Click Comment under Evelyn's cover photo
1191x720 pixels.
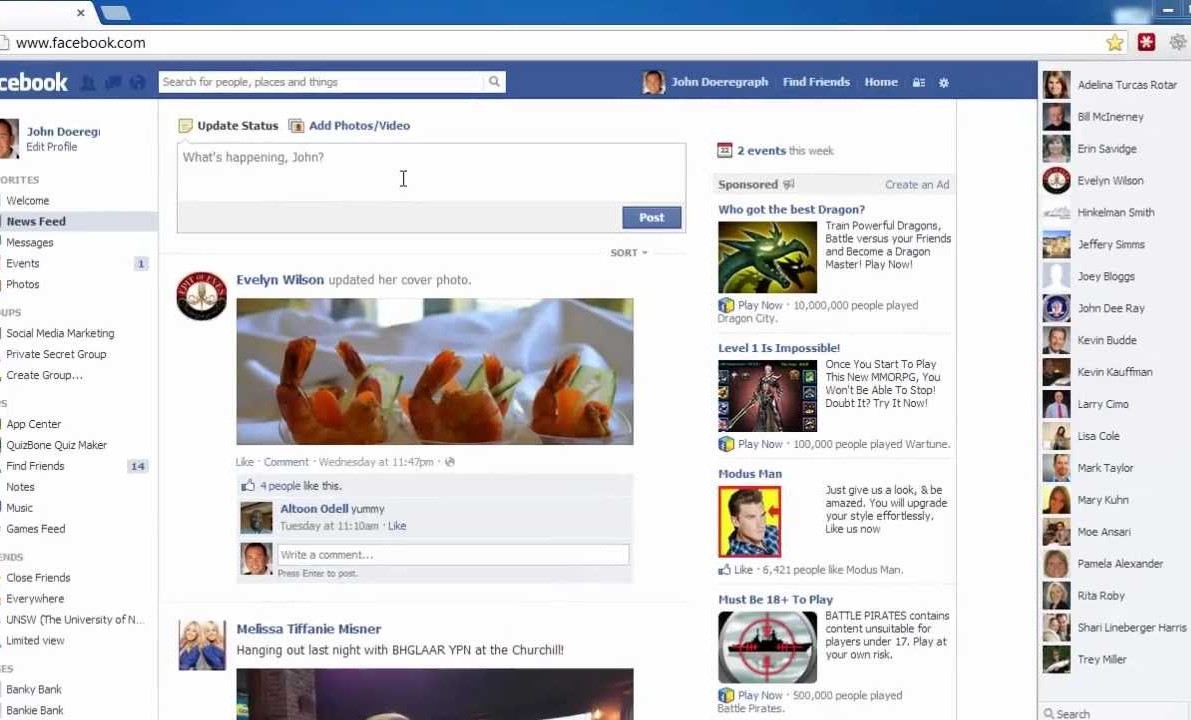[286, 462]
